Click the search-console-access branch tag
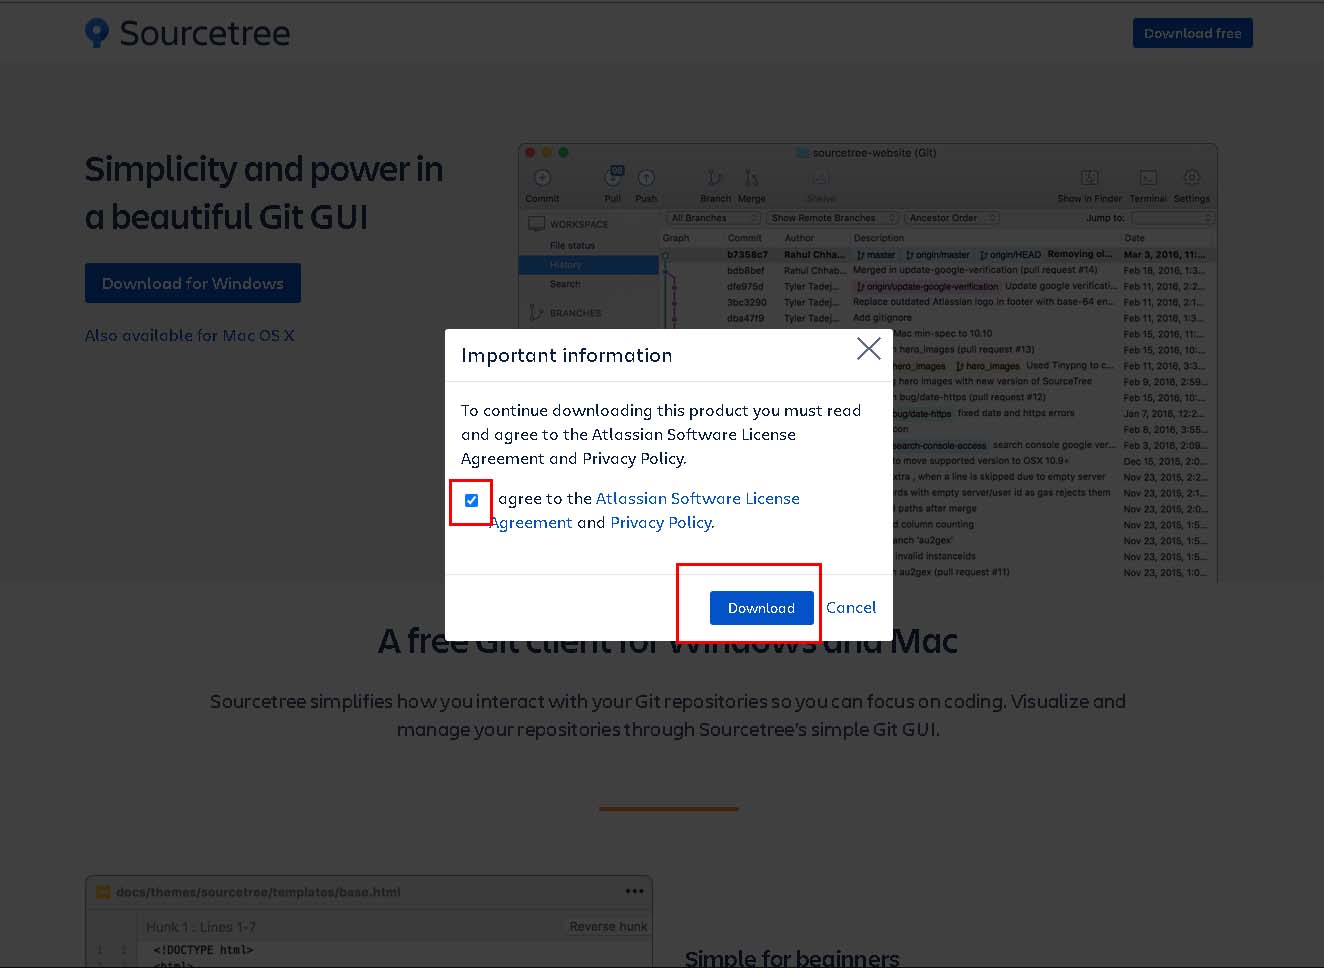 click(x=939, y=445)
